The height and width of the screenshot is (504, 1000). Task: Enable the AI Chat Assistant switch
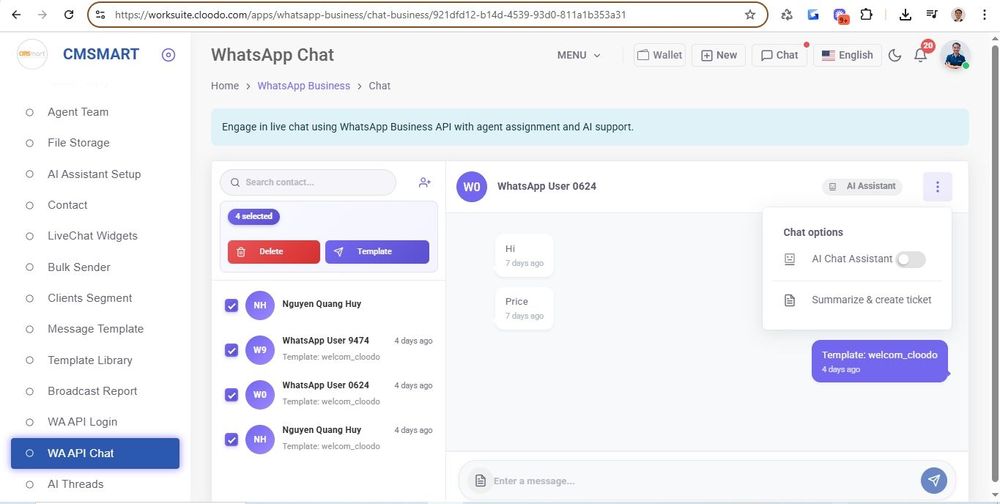[x=910, y=259]
